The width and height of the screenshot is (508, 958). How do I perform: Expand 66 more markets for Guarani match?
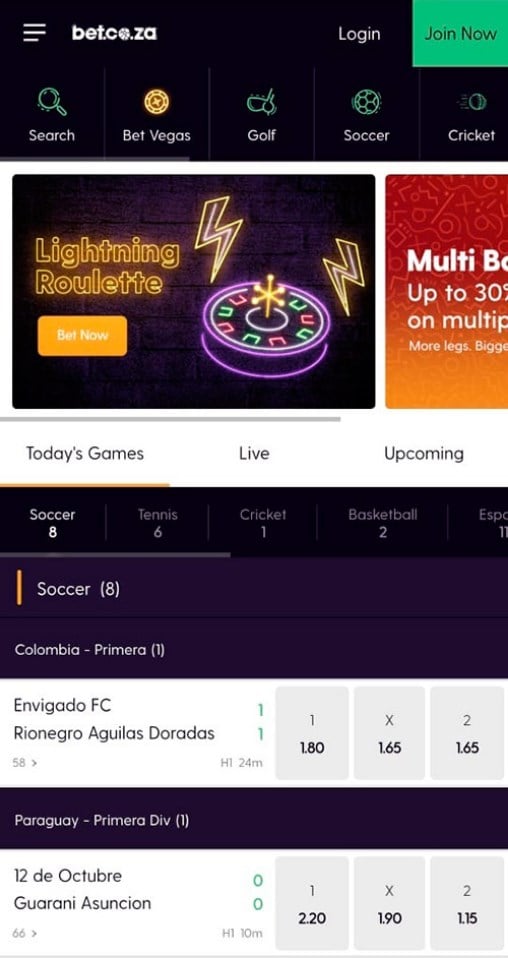25,933
